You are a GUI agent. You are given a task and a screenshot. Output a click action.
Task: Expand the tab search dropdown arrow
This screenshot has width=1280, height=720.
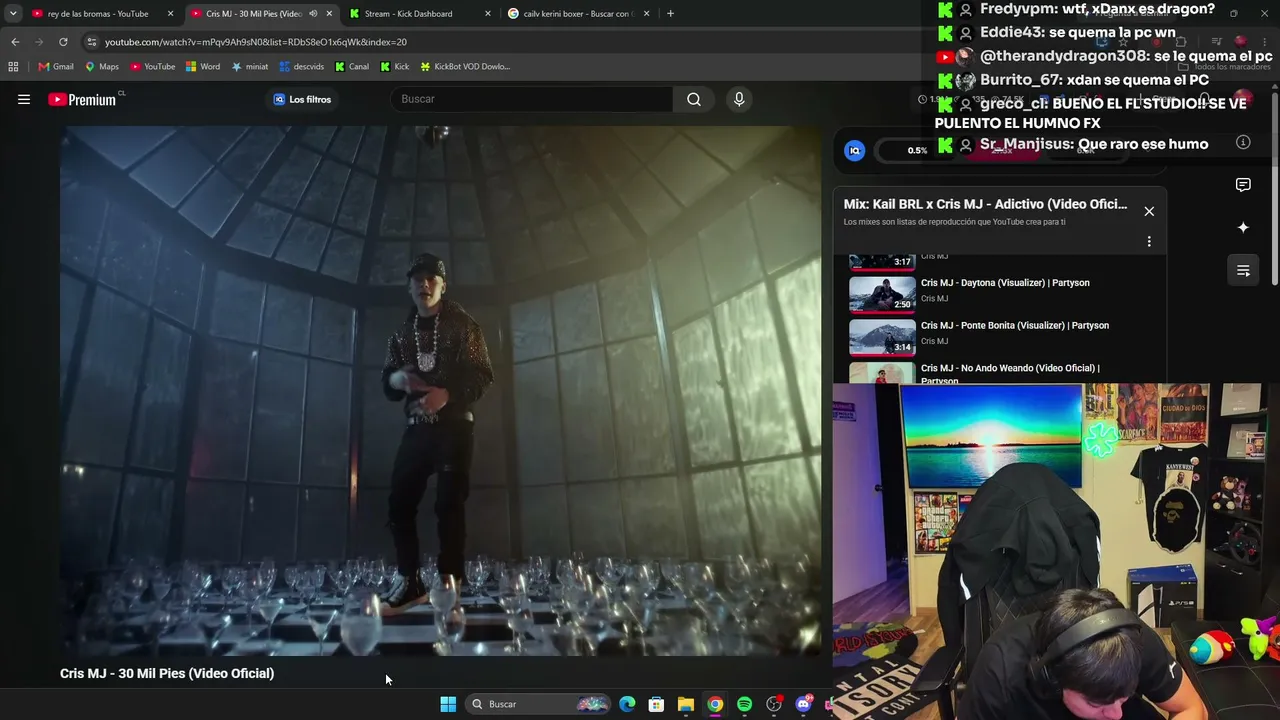(x=12, y=14)
